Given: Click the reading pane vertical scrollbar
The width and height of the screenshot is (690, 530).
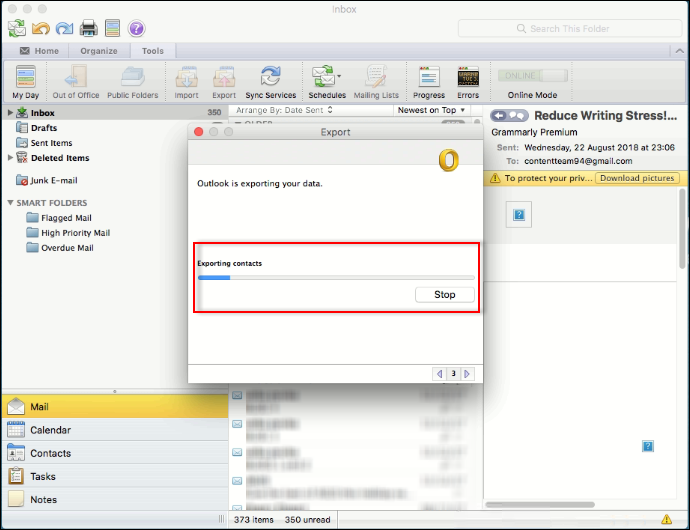Looking at the screenshot, I should tap(682, 229).
